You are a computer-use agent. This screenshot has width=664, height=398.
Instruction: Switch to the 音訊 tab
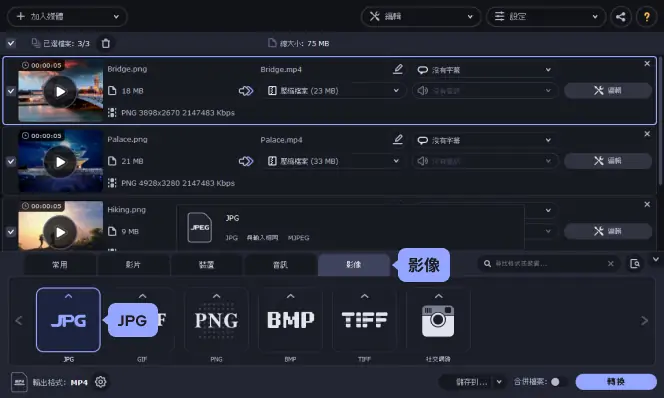pos(280,265)
